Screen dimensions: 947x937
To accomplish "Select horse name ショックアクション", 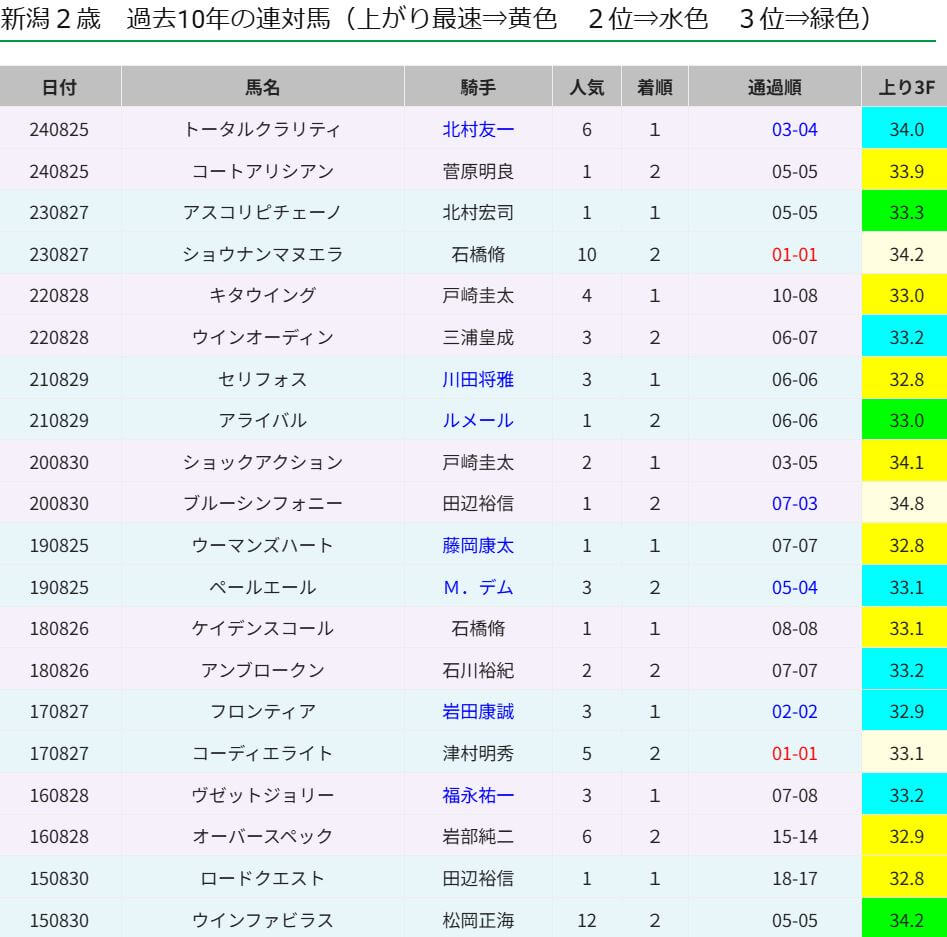I will [x=263, y=462].
